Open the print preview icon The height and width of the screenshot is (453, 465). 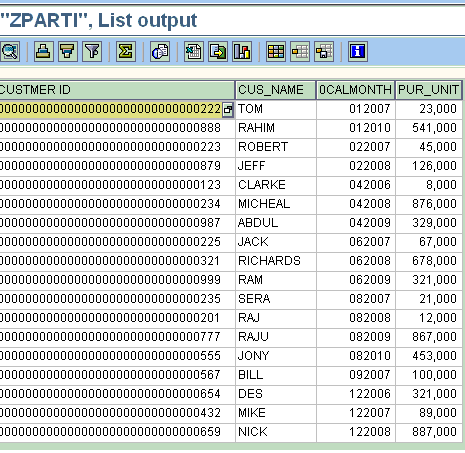coord(160,52)
